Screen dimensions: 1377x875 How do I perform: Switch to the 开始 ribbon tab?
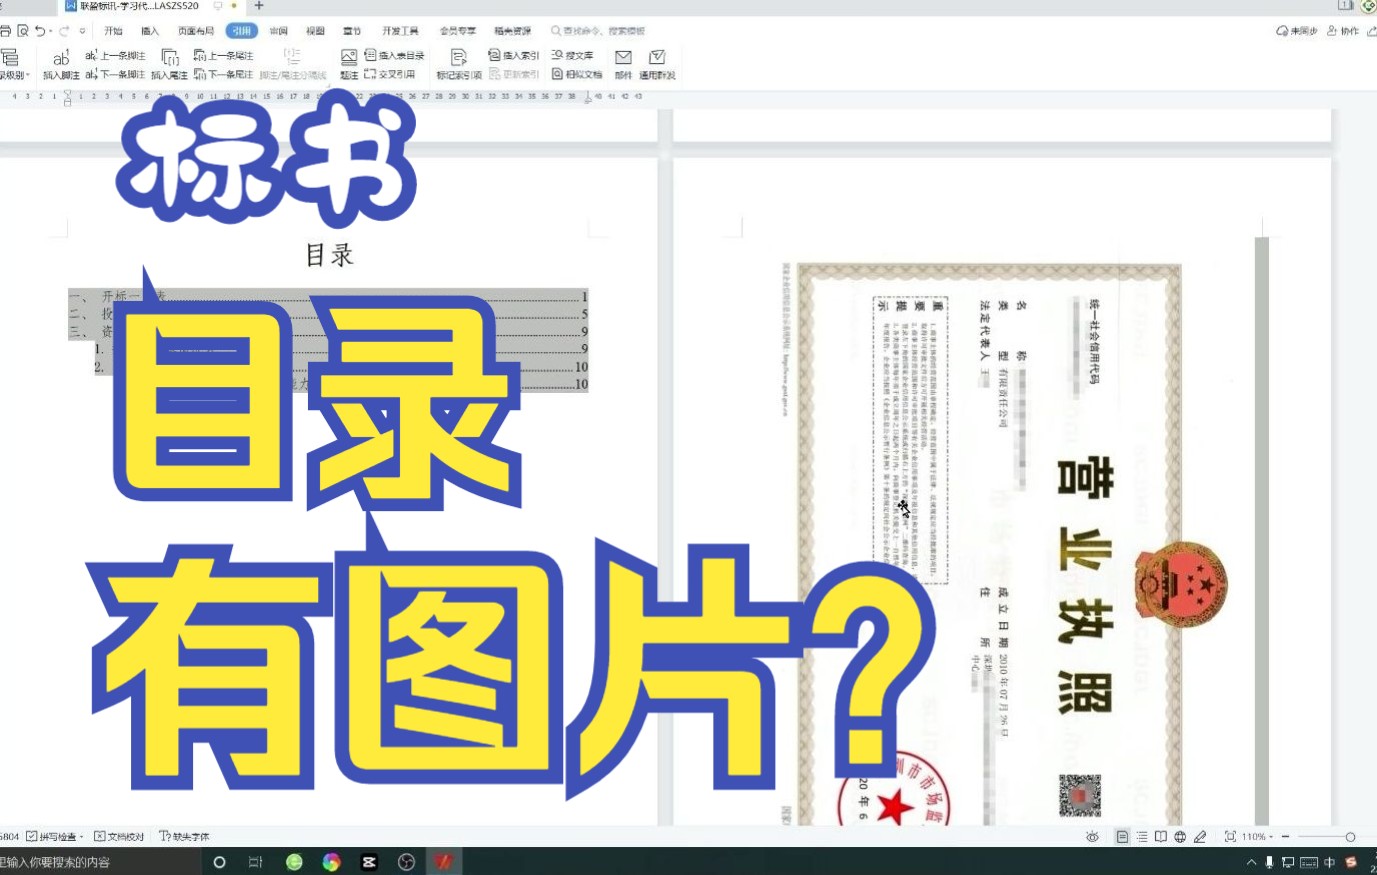click(113, 31)
